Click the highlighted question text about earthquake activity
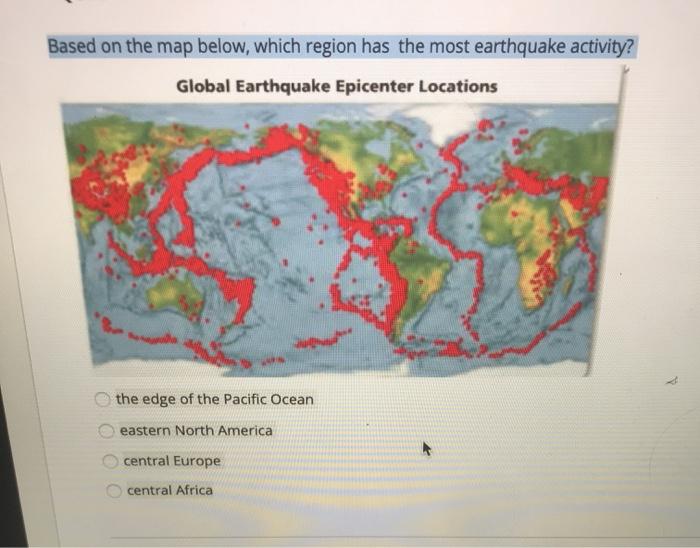700x548 pixels. tap(342, 46)
